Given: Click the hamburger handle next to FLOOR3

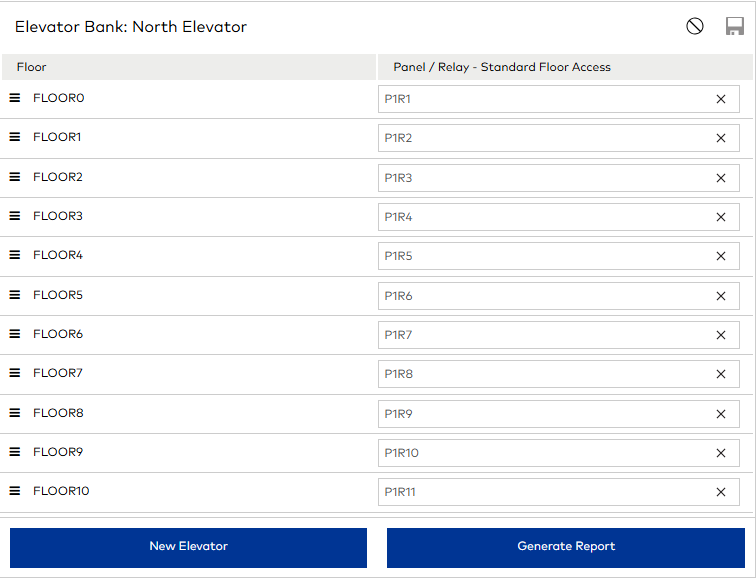Looking at the screenshot, I should [x=15, y=216].
